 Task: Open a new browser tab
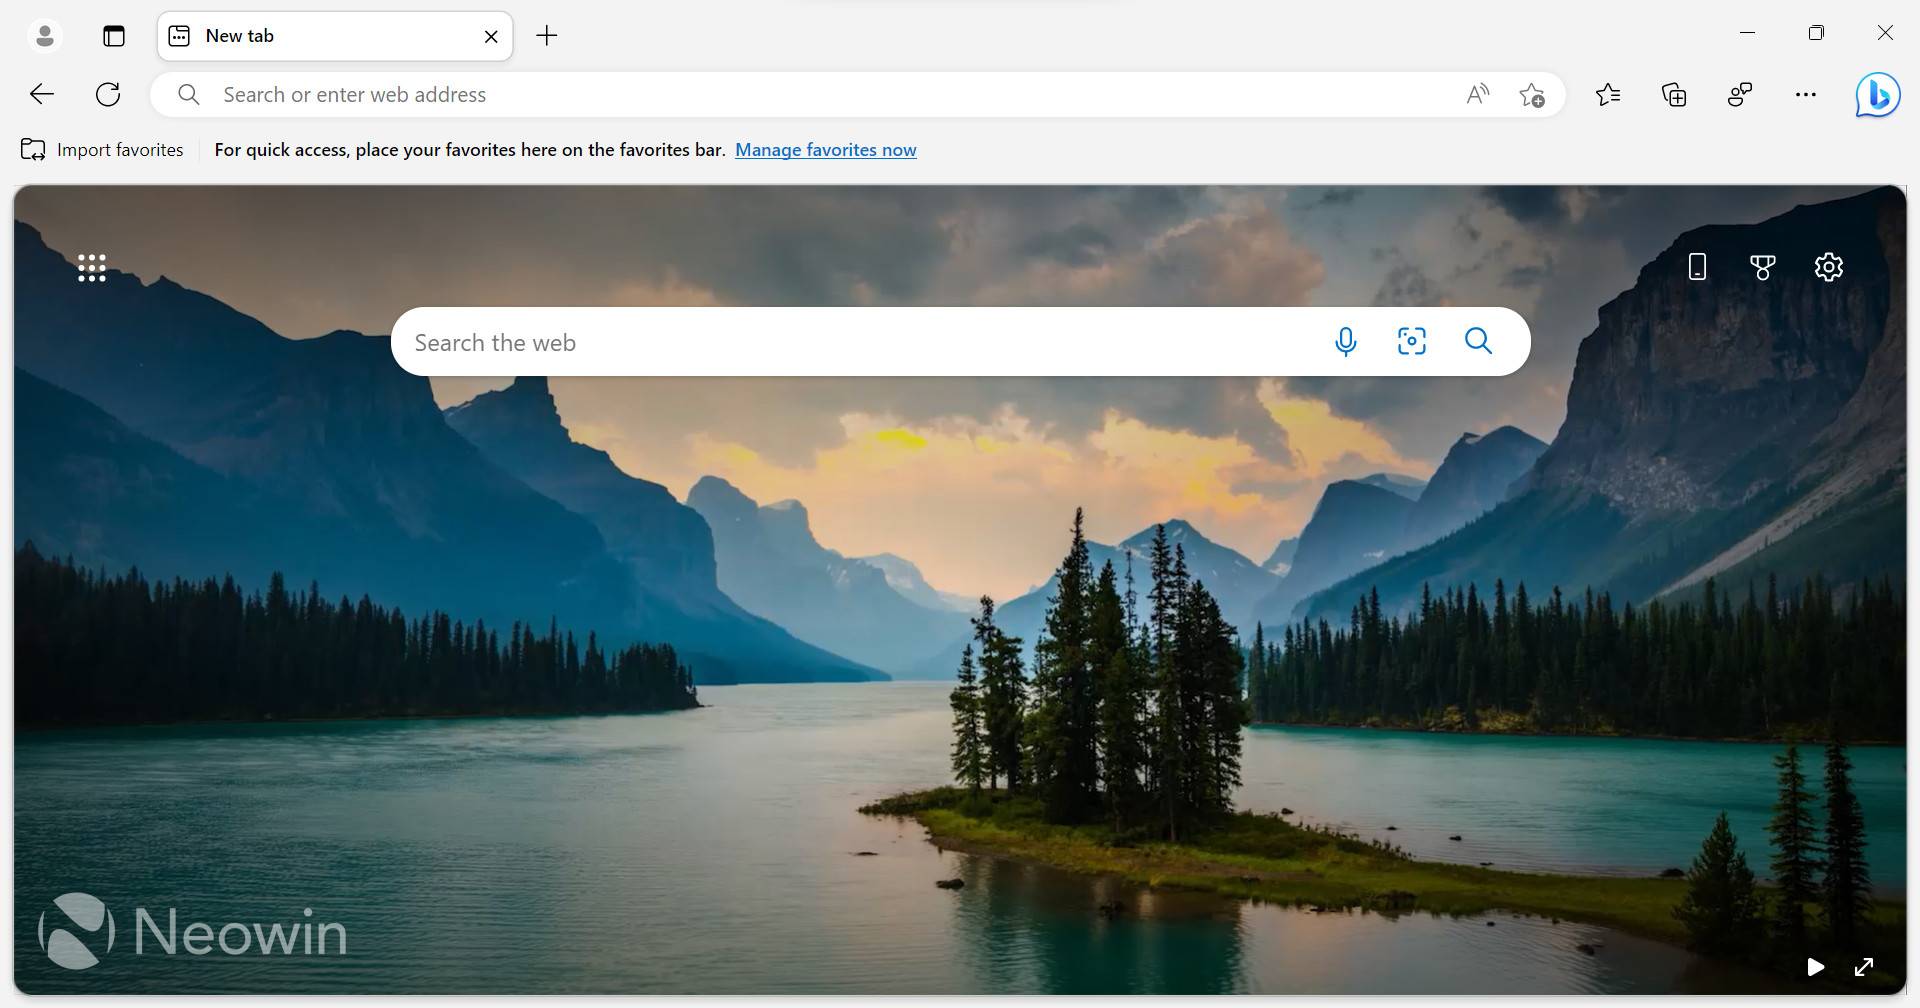[x=546, y=35]
